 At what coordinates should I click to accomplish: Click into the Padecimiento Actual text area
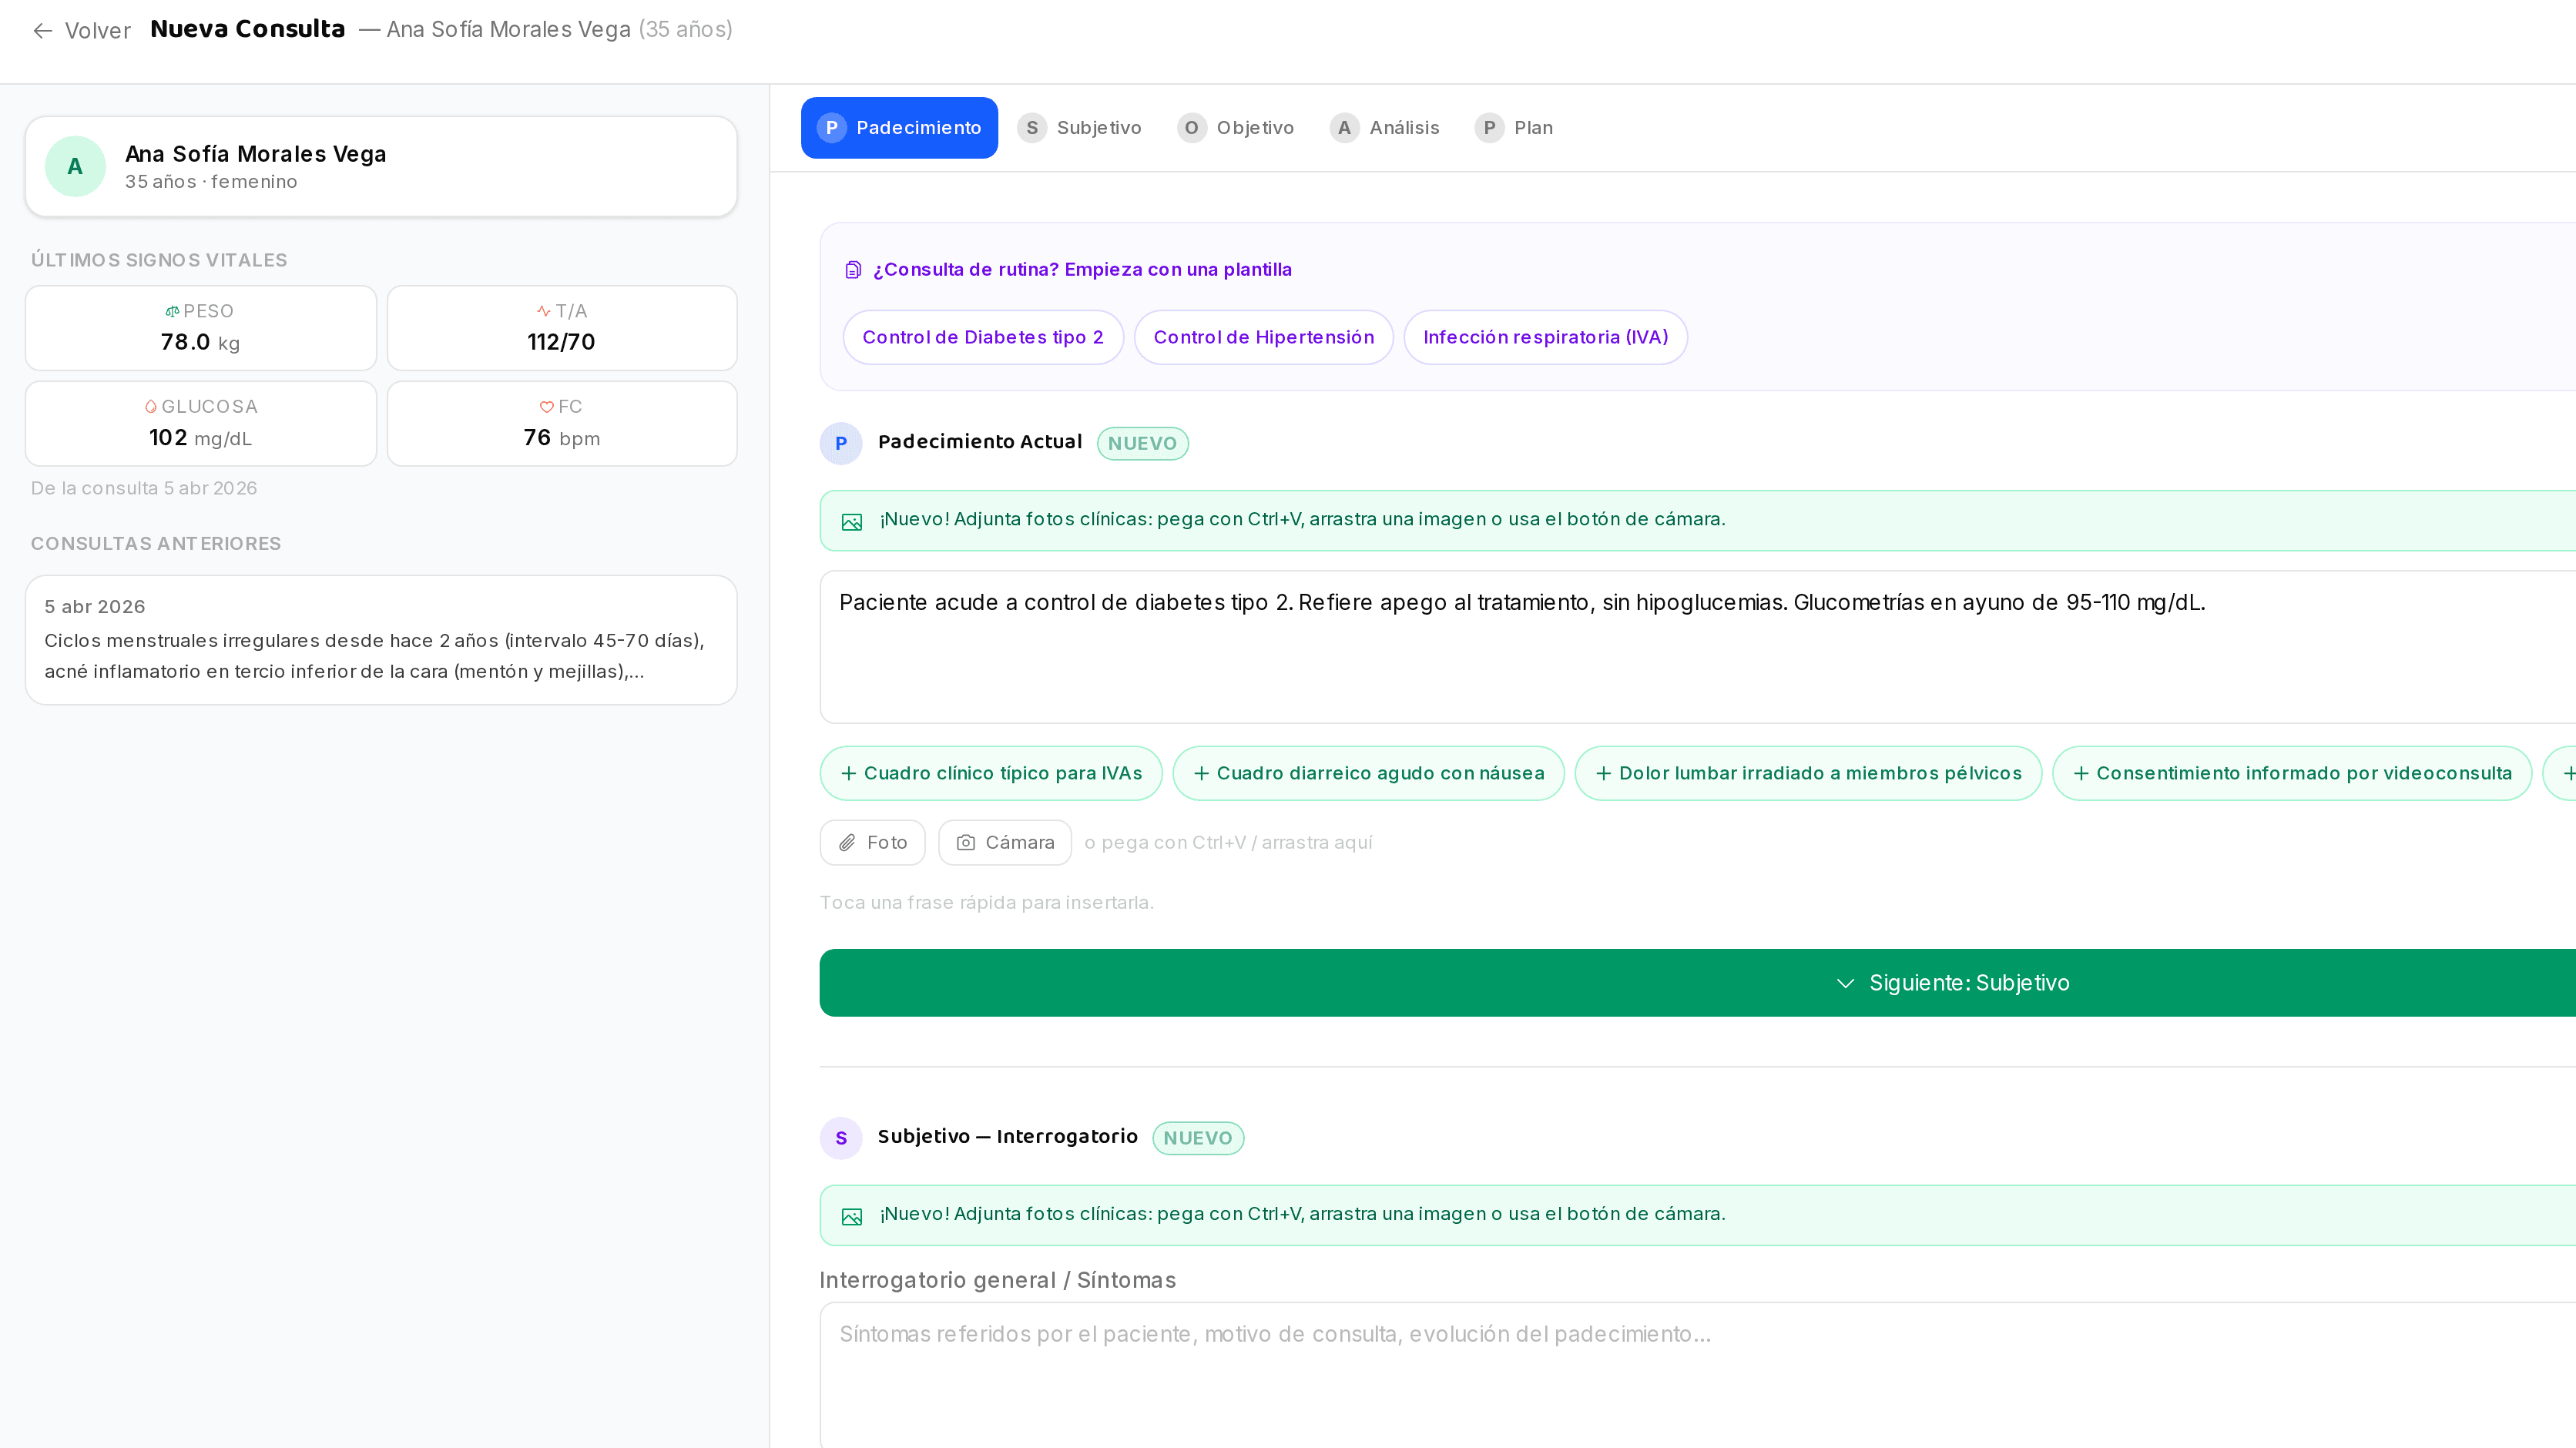pos(1698,648)
